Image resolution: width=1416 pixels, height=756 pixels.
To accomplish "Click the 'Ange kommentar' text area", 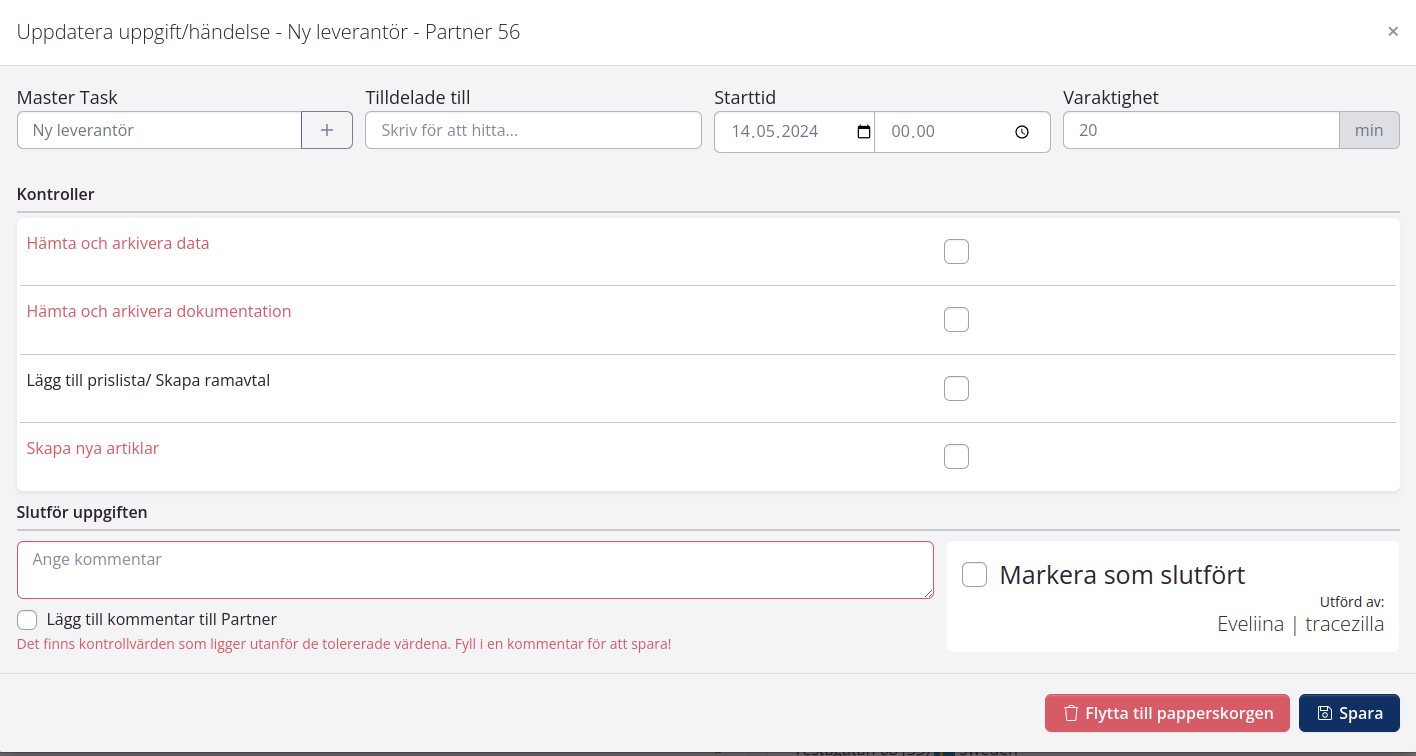I will point(475,570).
